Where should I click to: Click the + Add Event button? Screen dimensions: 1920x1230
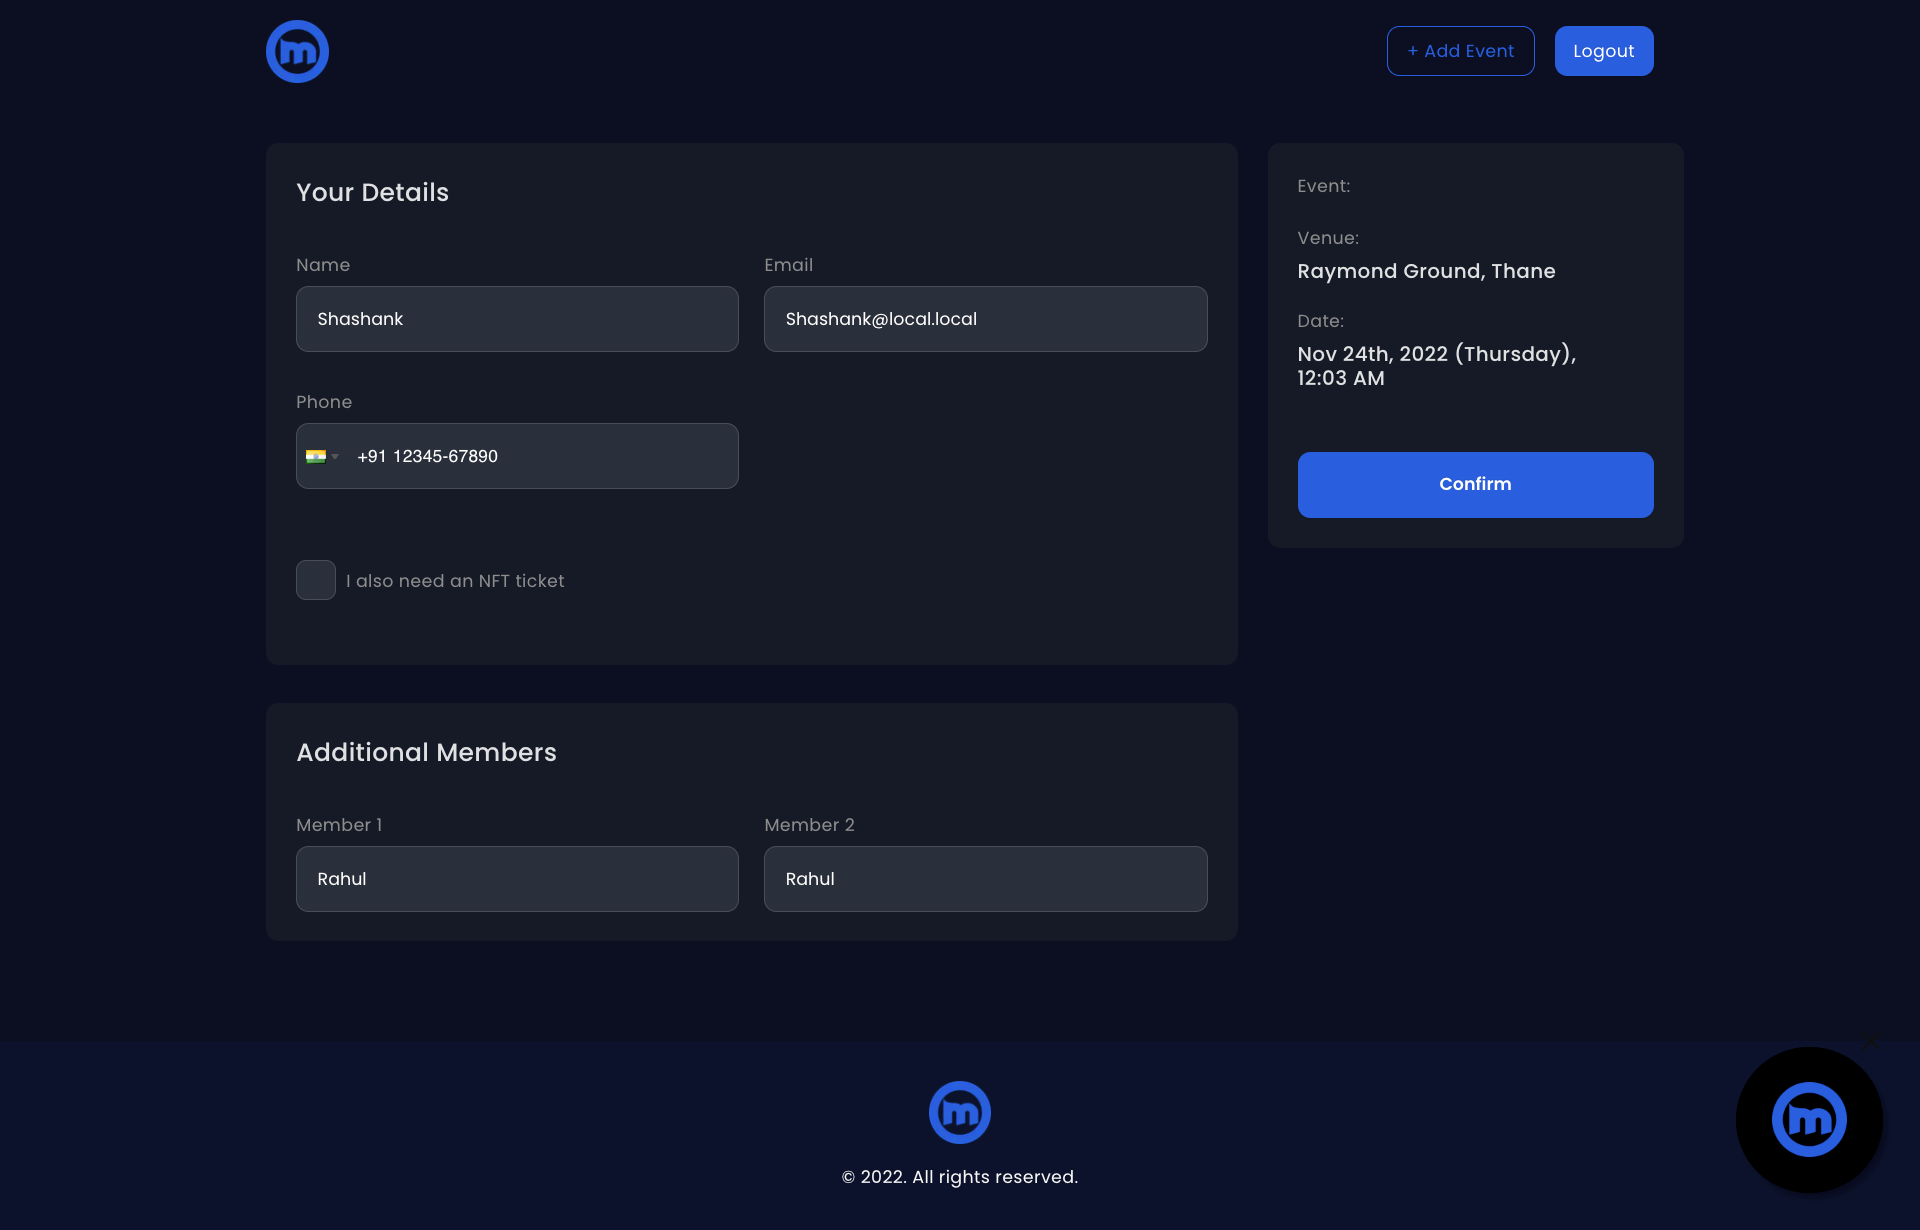coord(1460,51)
